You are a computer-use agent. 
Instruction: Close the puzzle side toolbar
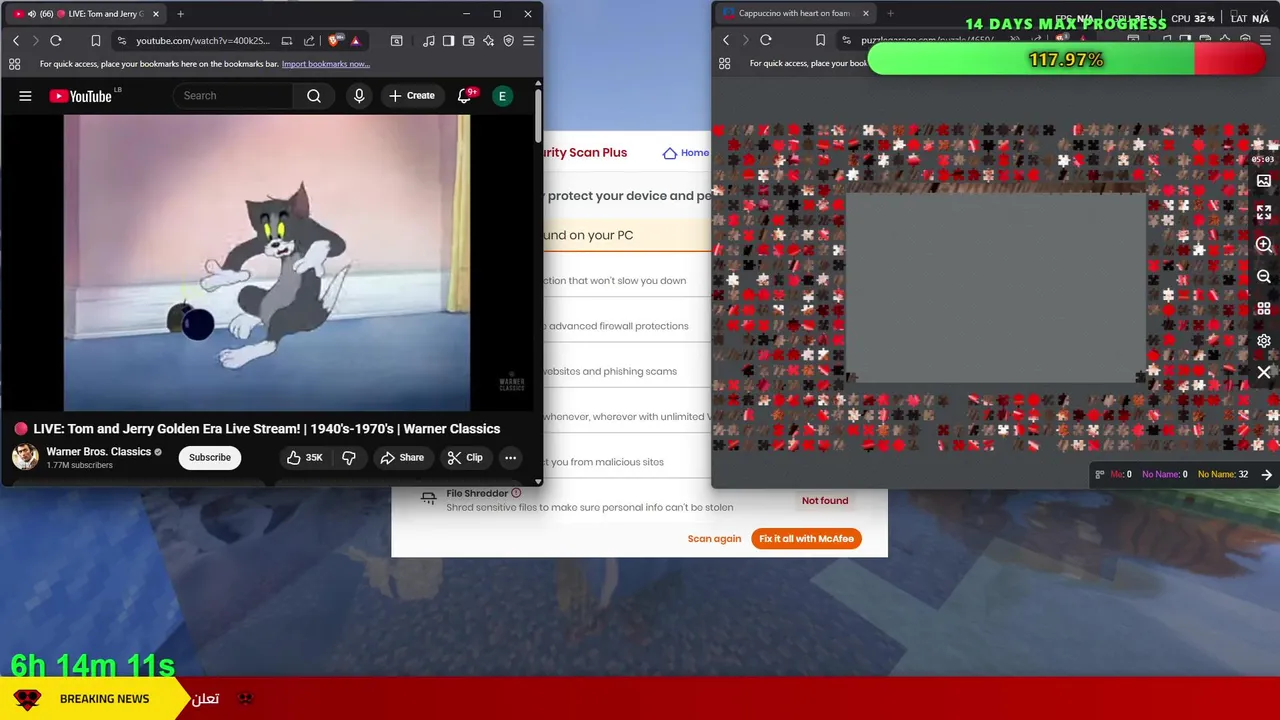point(1264,373)
